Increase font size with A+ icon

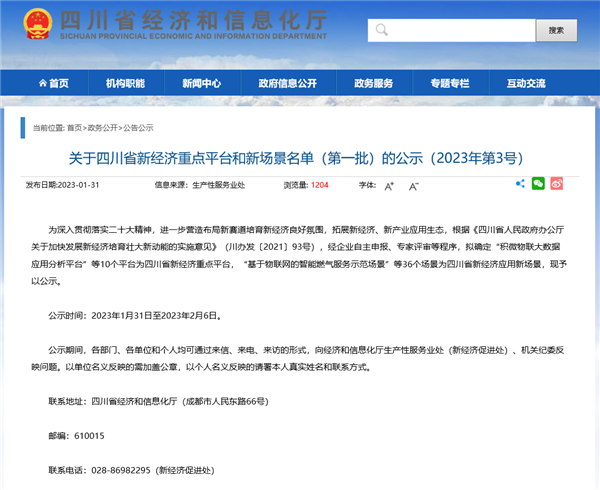tap(389, 185)
